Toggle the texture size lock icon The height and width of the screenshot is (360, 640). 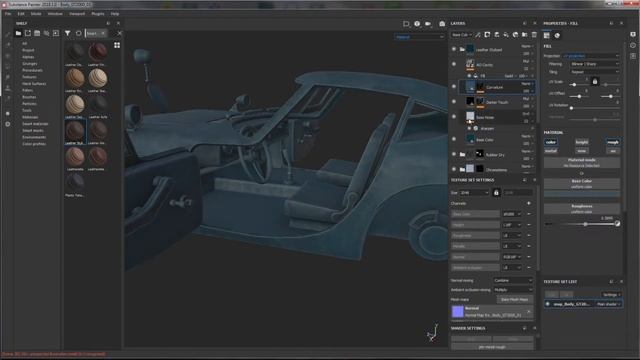[496, 193]
